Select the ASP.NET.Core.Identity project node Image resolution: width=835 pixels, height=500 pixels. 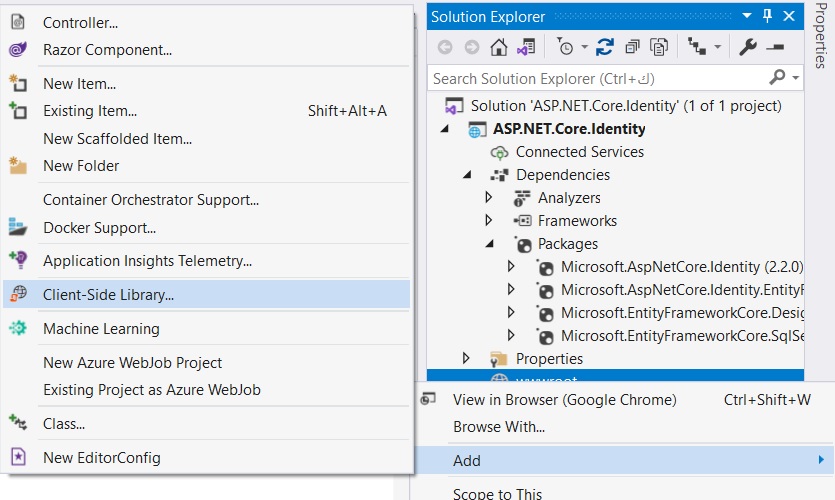pos(569,129)
